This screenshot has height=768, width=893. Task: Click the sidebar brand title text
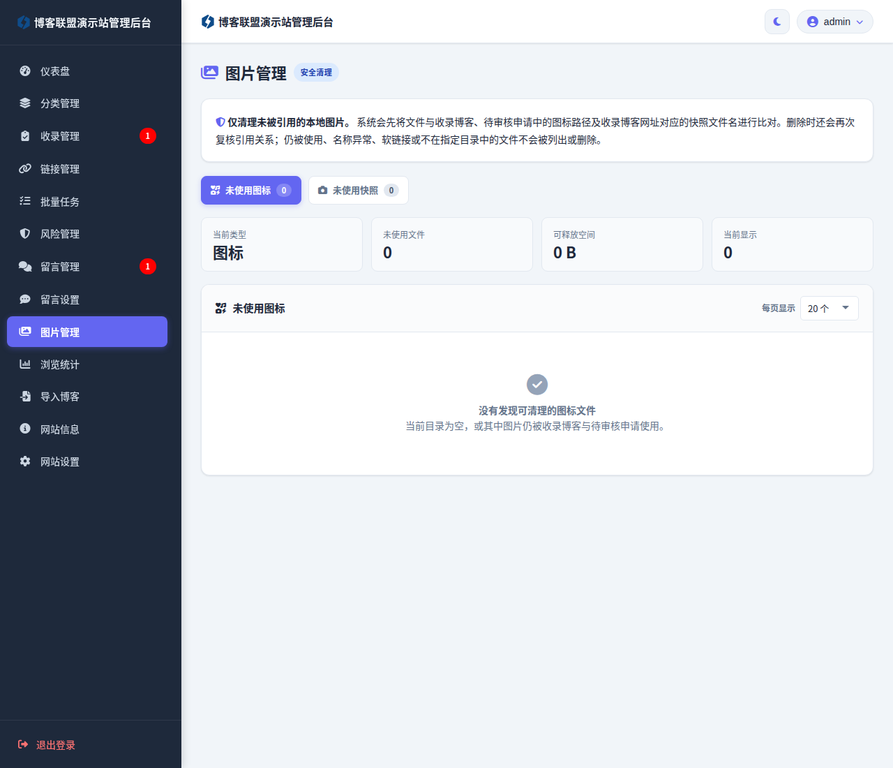click(92, 23)
